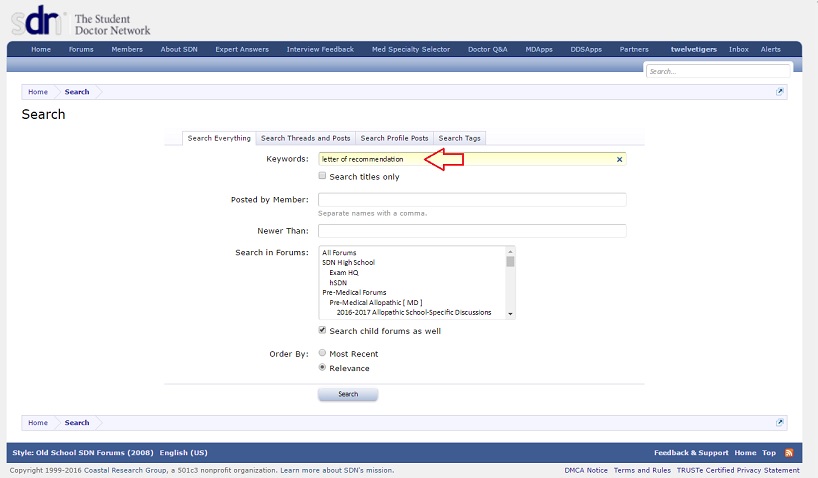Open the RSS feed icon in footer
Viewport: 818px width, 478px height.
[789, 453]
